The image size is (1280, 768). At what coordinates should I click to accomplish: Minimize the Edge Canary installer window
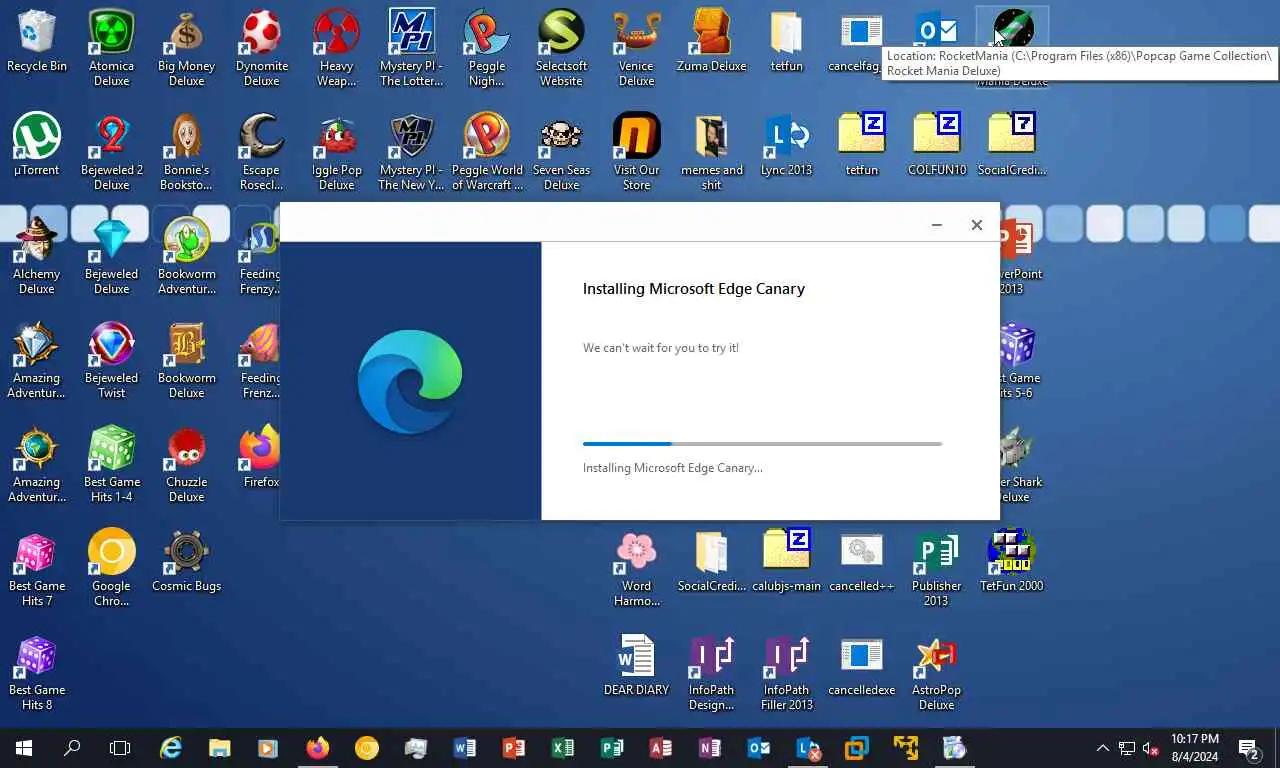[x=937, y=225]
